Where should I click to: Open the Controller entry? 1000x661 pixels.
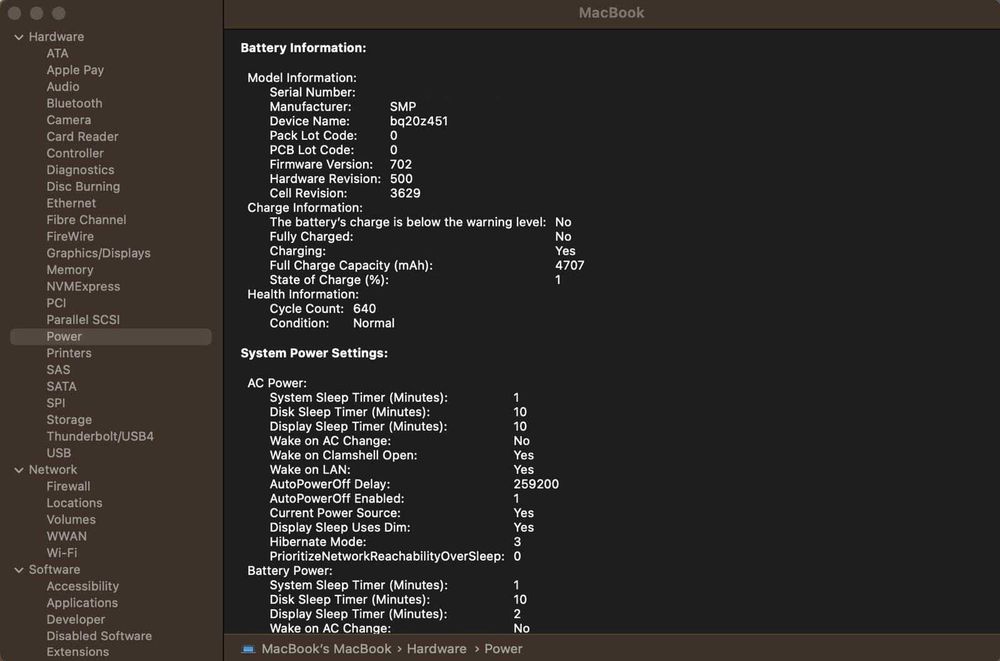point(75,153)
